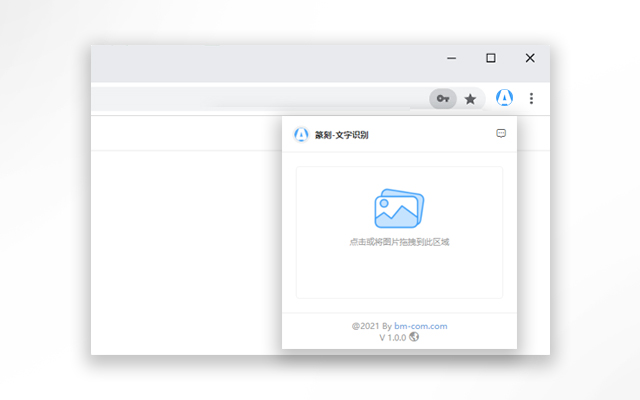Click the 点击或将图片拖拽到此区域 upload hint text

(x=399, y=242)
